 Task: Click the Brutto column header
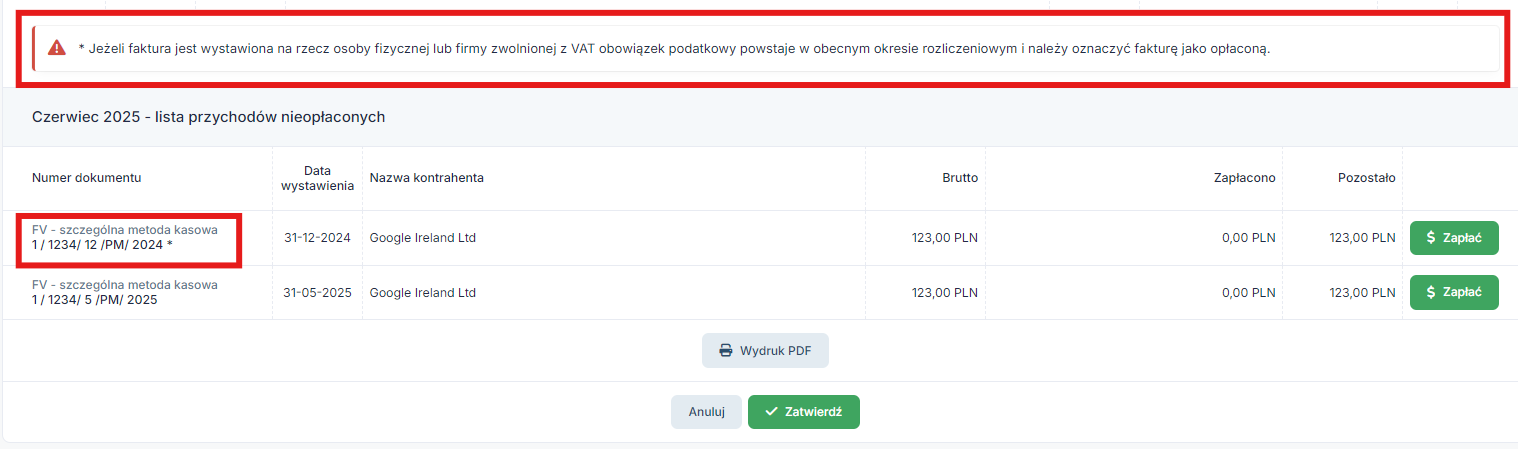960,178
